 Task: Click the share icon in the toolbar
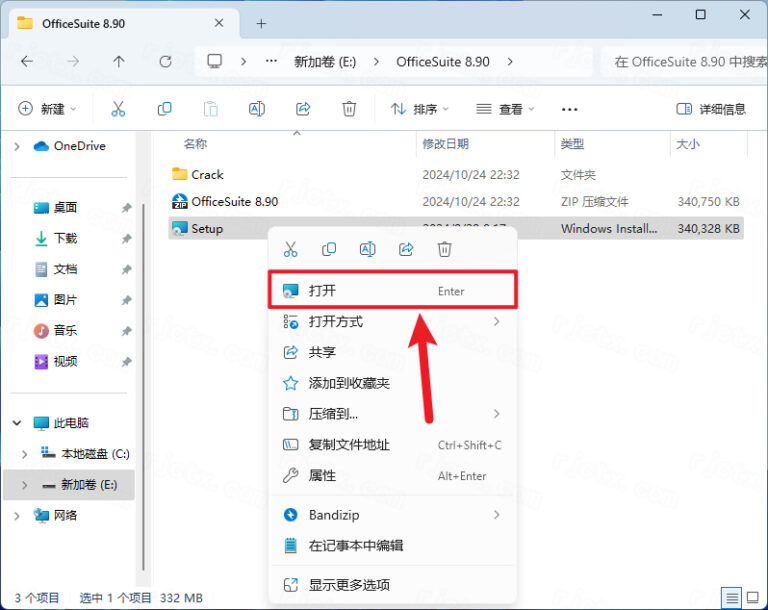coord(303,109)
